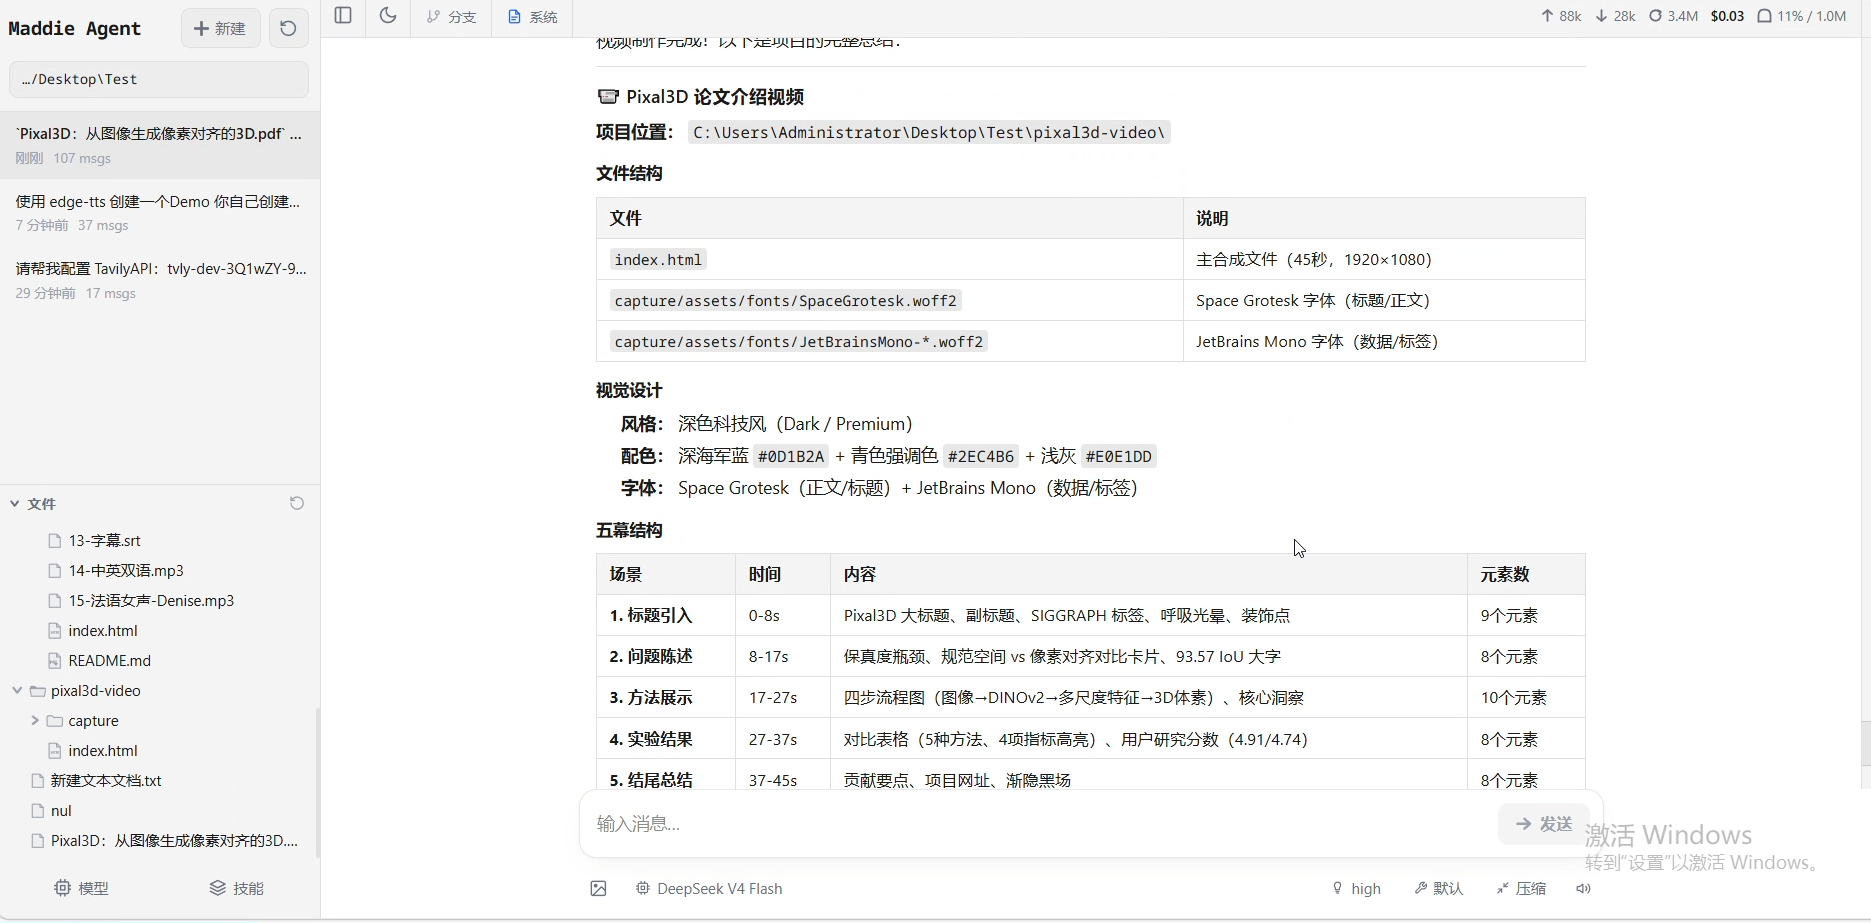This screenshot has width=1871, height=923.
Task: Refresh the session list icon
Action: [x=288, y=28]
